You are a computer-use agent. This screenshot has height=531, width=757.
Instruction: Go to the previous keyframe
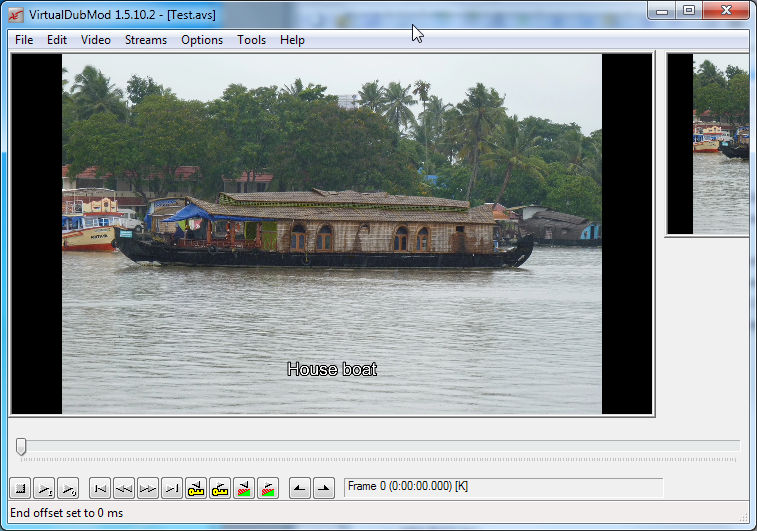pyautogui.click(x=196, y=489)
